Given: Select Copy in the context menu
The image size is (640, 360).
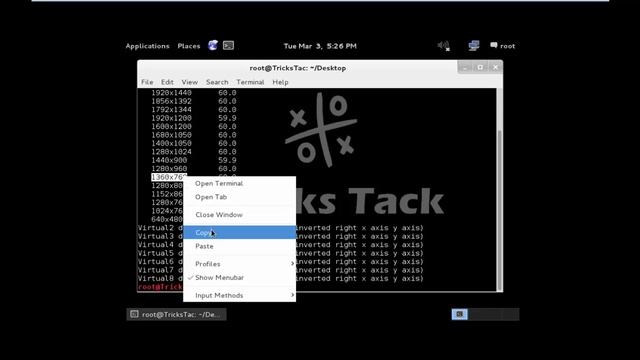Looking at the screenshot, I should click(240, 232).
